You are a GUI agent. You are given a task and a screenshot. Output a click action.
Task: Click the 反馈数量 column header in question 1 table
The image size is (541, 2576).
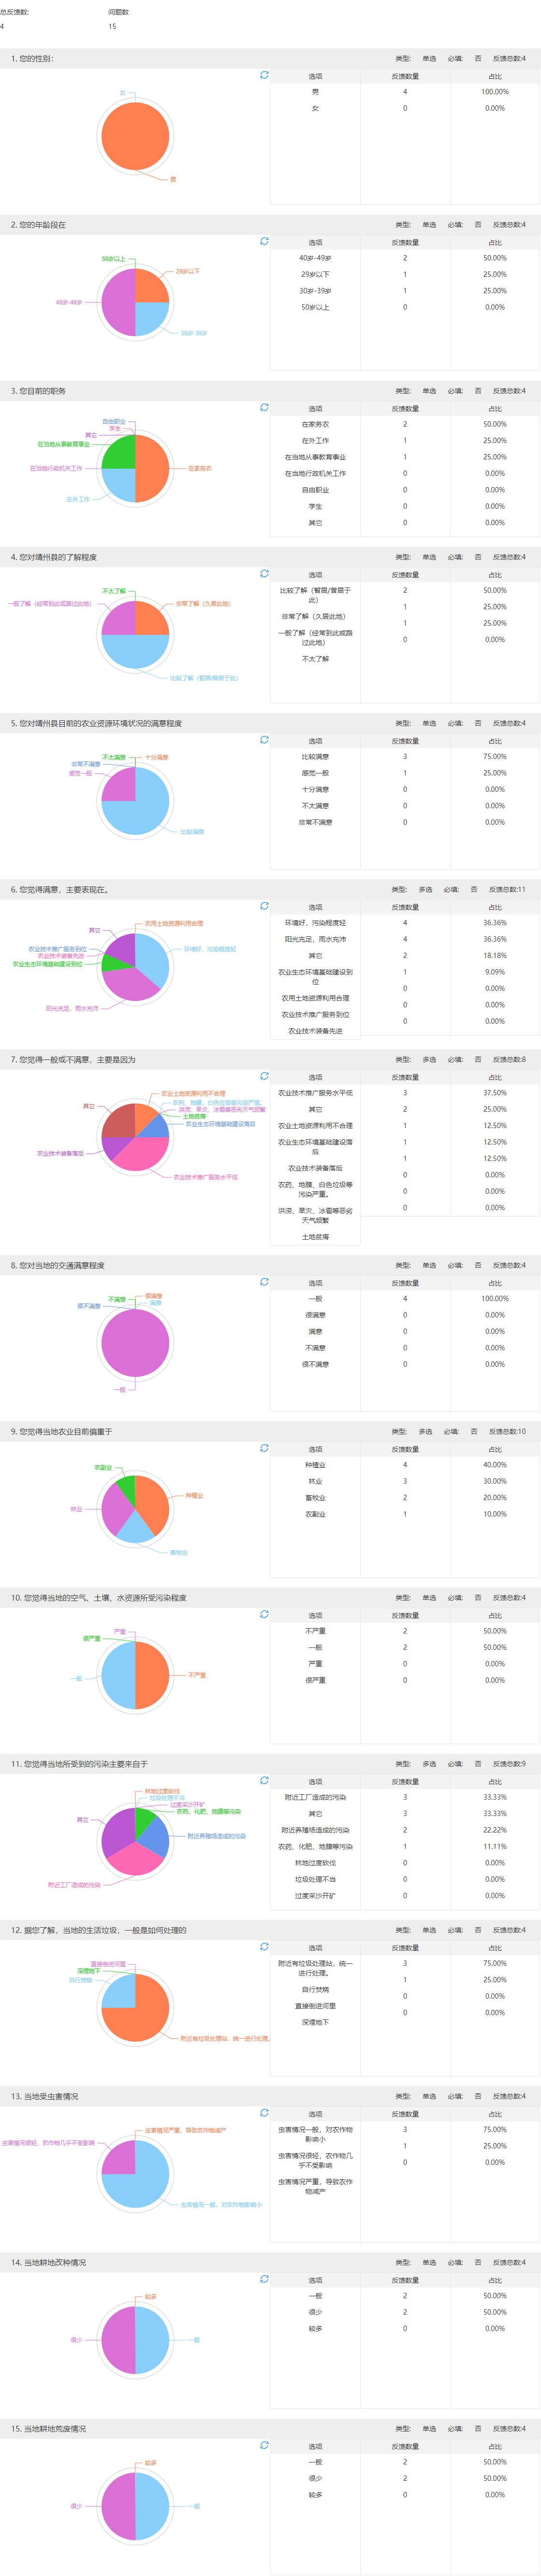click(405, 76)
